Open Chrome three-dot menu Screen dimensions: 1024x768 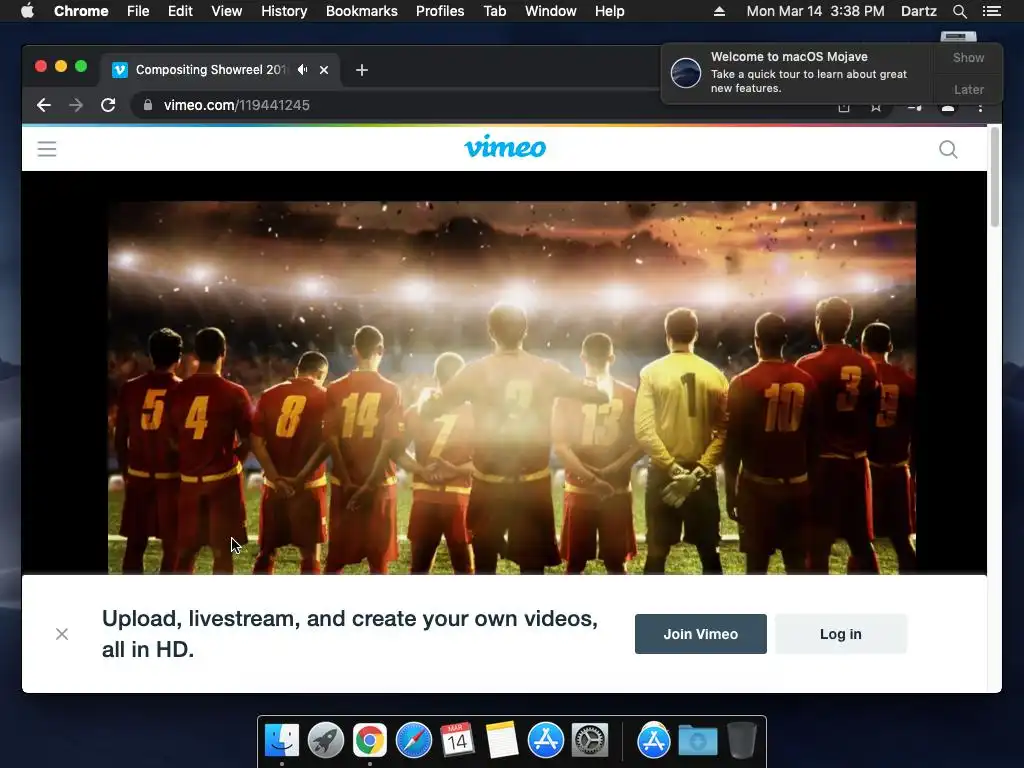(980, 108)
